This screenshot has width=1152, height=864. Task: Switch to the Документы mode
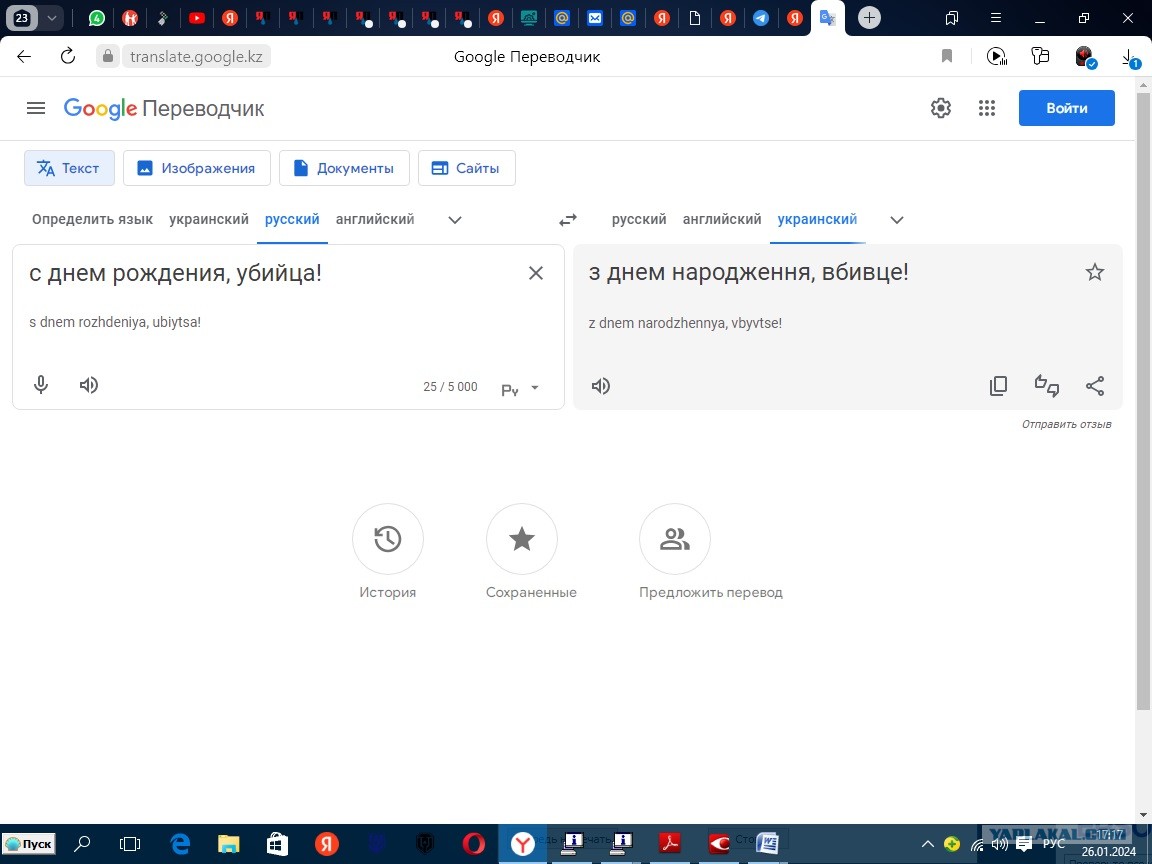(344, 168)
